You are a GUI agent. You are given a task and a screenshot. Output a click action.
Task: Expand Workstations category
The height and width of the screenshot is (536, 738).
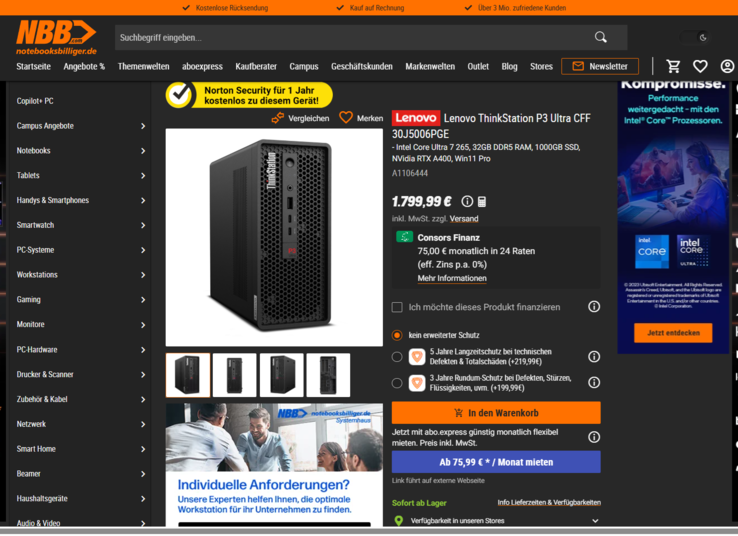coord(143,275)
